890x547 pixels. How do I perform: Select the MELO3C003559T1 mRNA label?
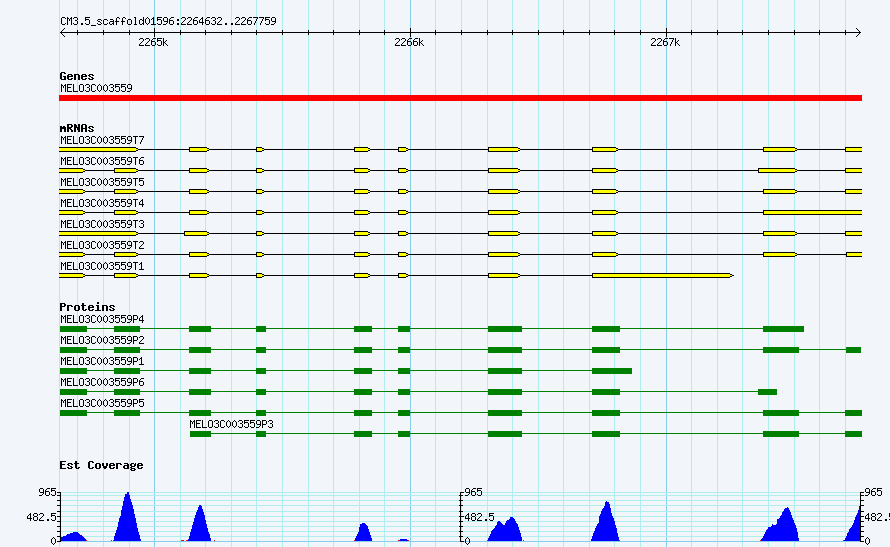click(102, 266)
